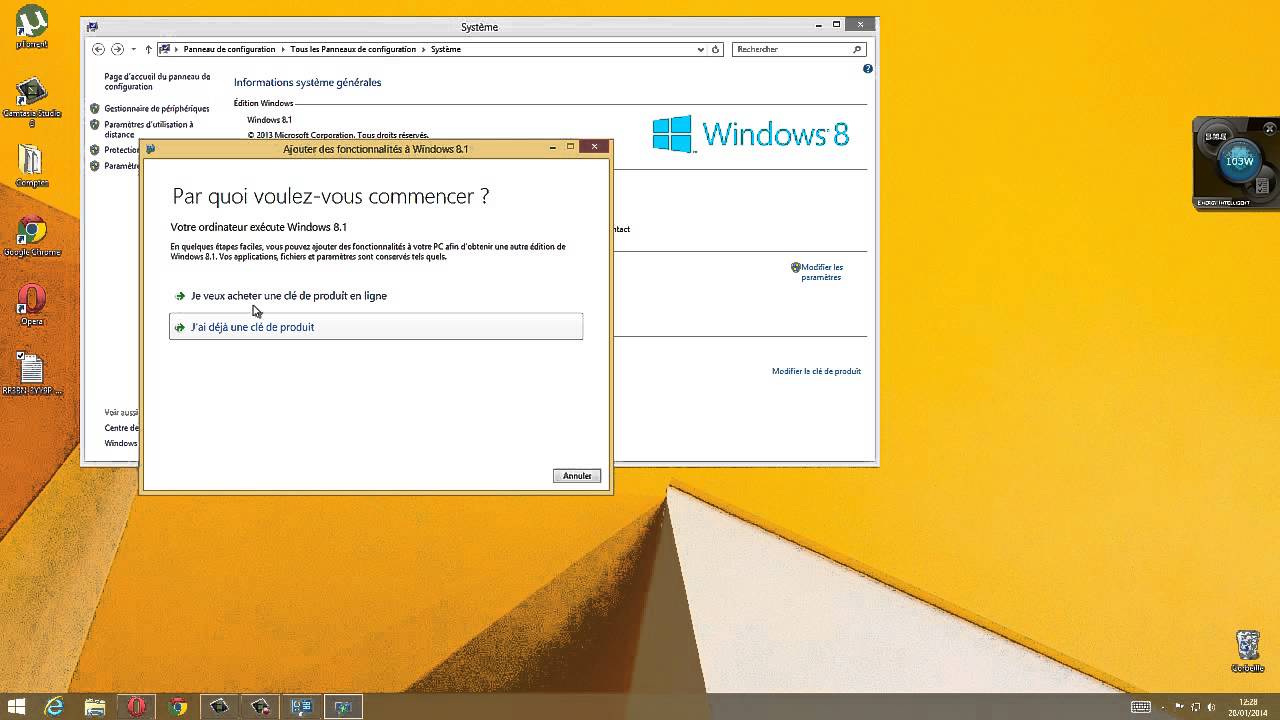Click the taskbar clock showing 12:28
The image size is (1280, 720).
pyautogui.click(x=1247, y=707)
